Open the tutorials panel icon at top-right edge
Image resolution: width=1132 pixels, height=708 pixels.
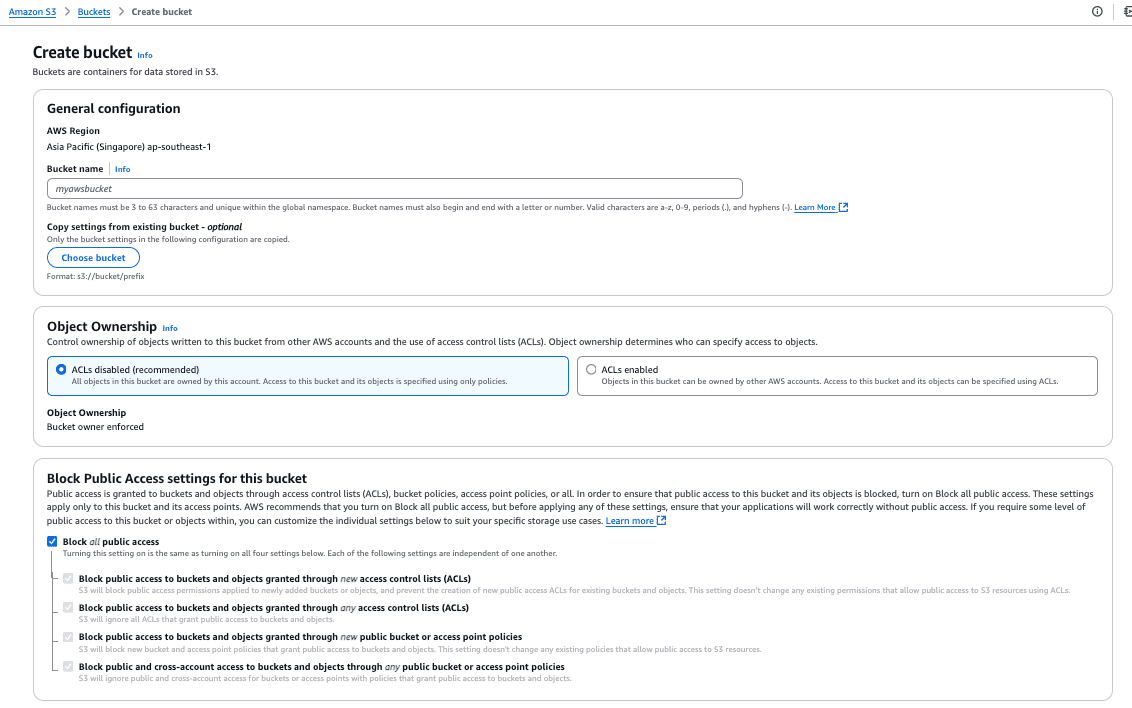coord(1127,12)
